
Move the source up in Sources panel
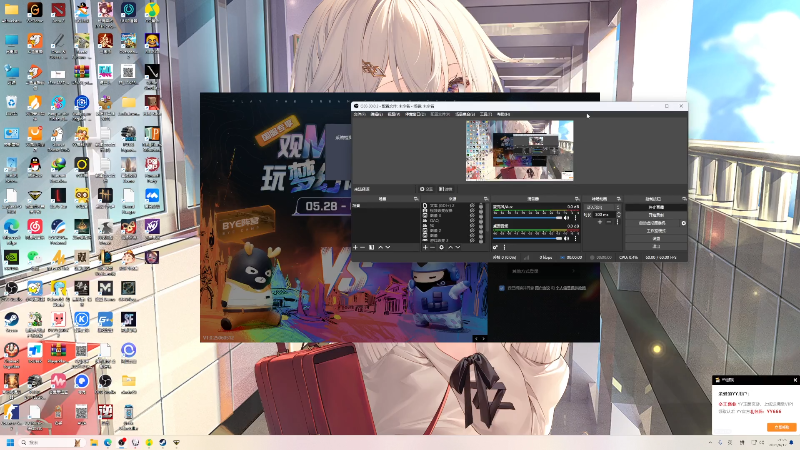click(x=450, y=247)
